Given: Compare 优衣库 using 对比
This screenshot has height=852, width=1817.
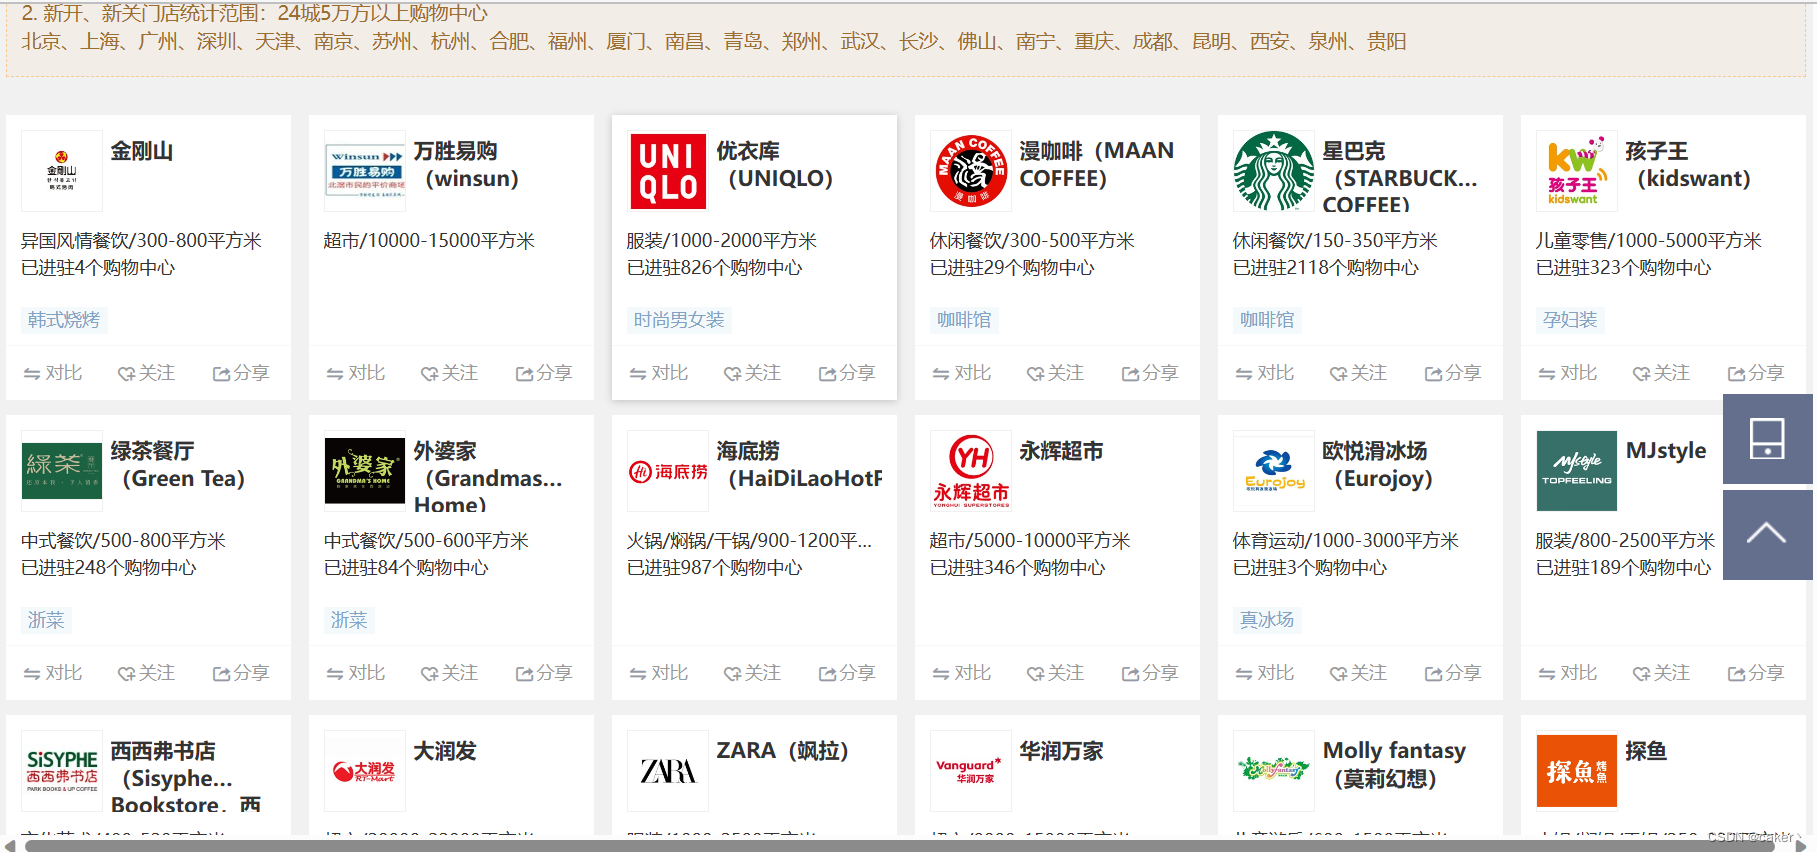Looking at the screenshot, I should click(659, 373).
